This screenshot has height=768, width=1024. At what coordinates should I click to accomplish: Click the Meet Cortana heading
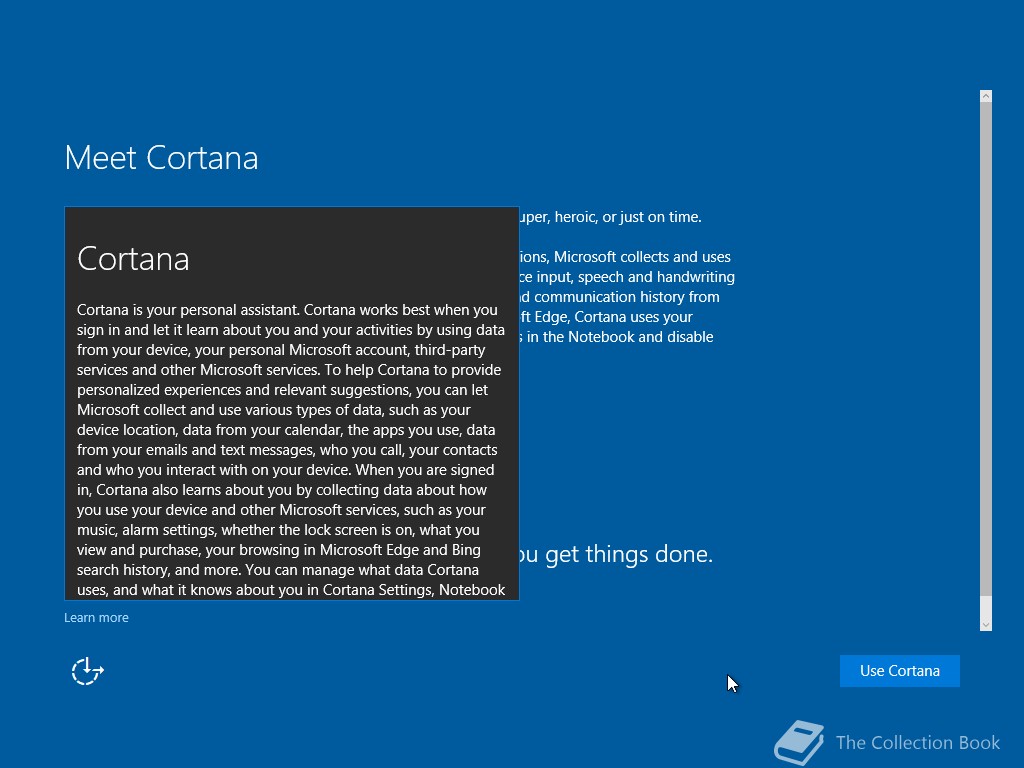point(161,158)
